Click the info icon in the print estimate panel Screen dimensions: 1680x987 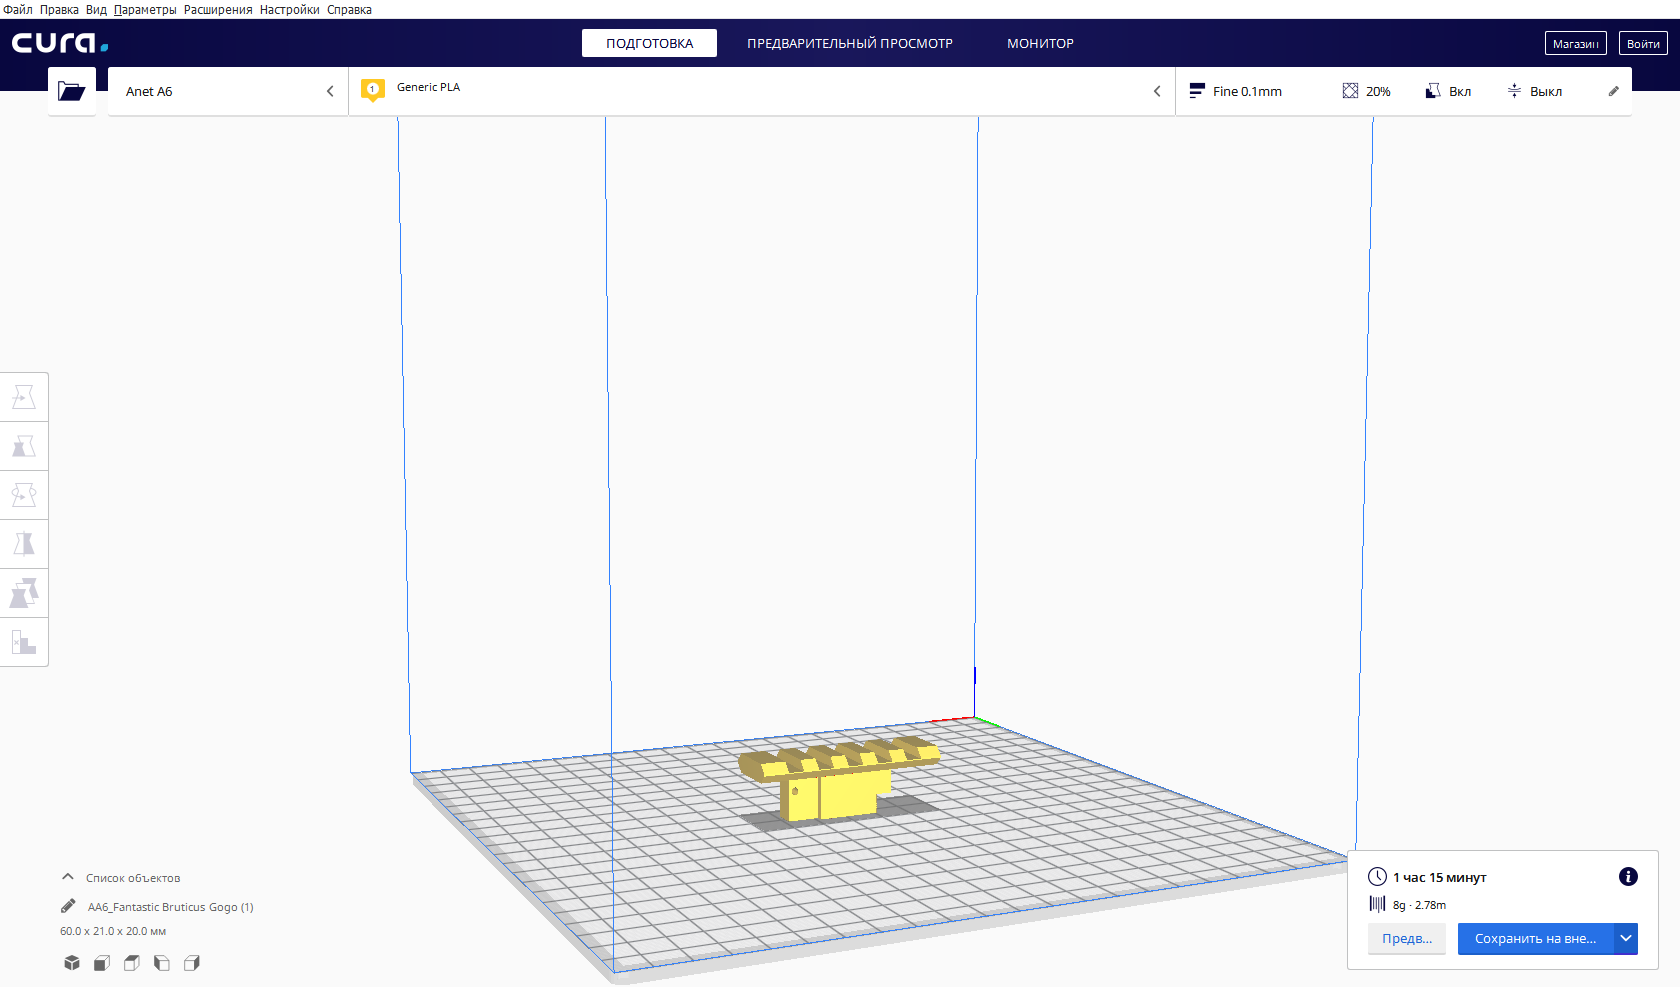coord(1628,877)
